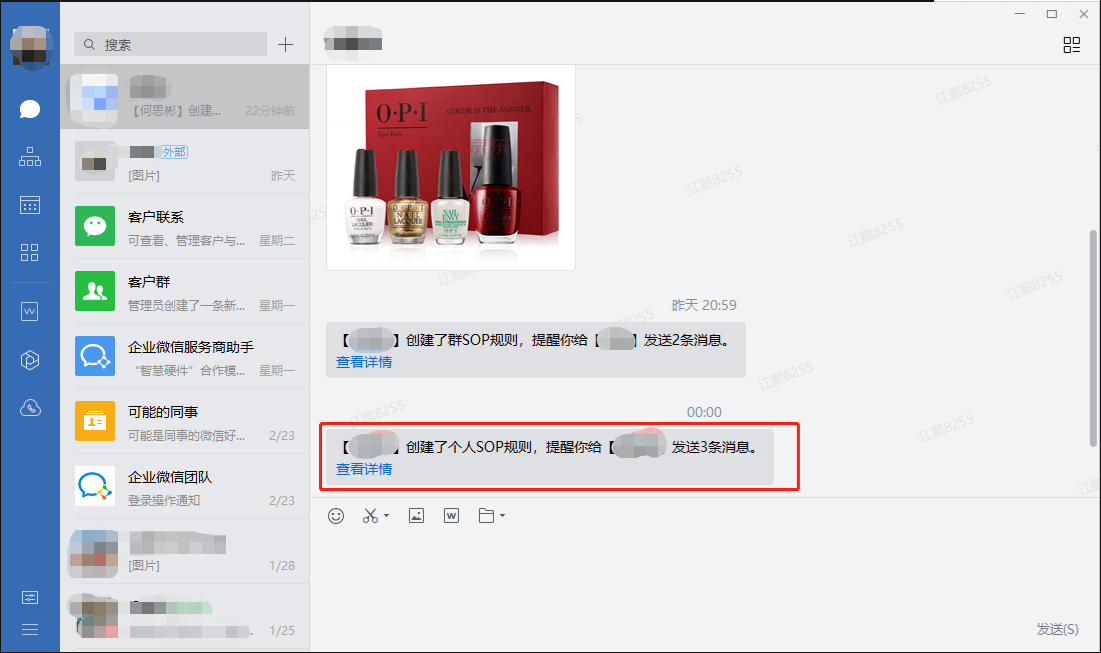Open the conversation dated 1/25

click(185, 616)
